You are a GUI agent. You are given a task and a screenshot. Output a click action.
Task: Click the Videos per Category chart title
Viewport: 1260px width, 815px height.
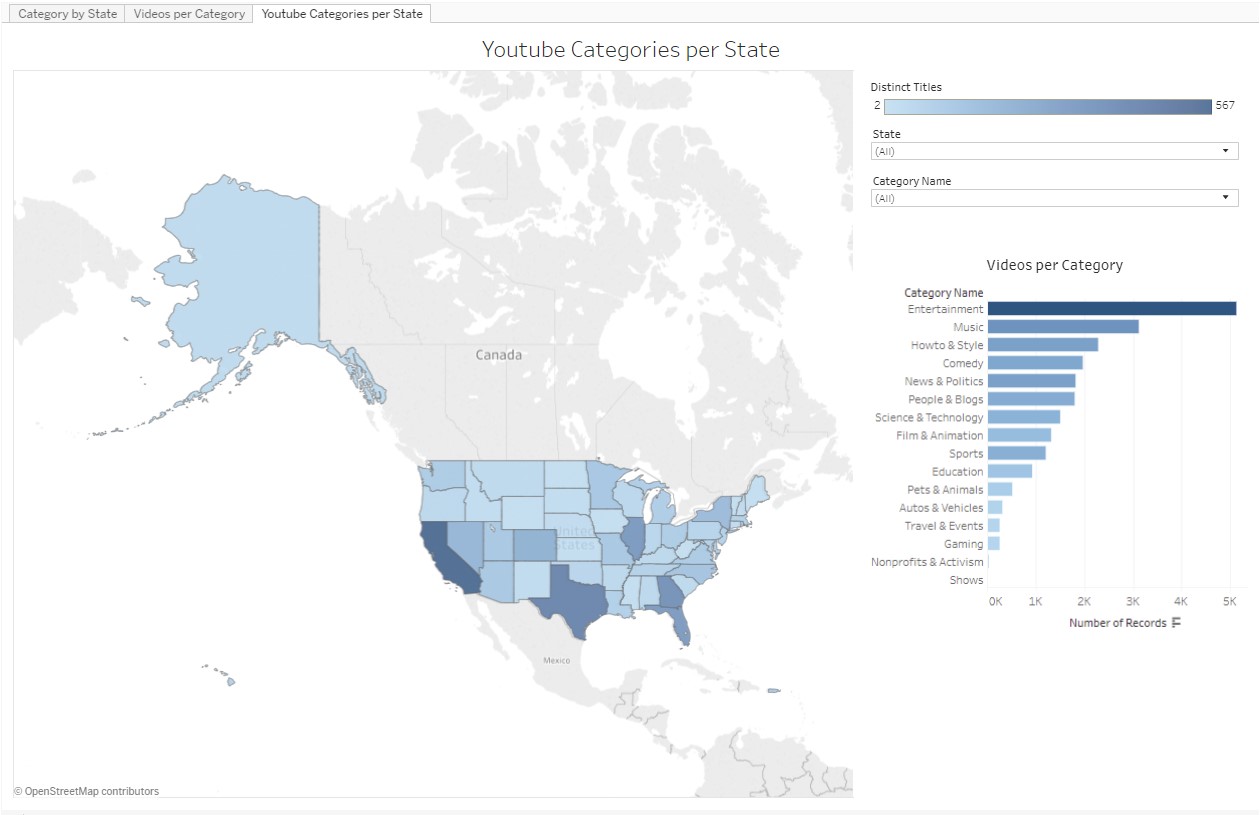(1054, 265)
